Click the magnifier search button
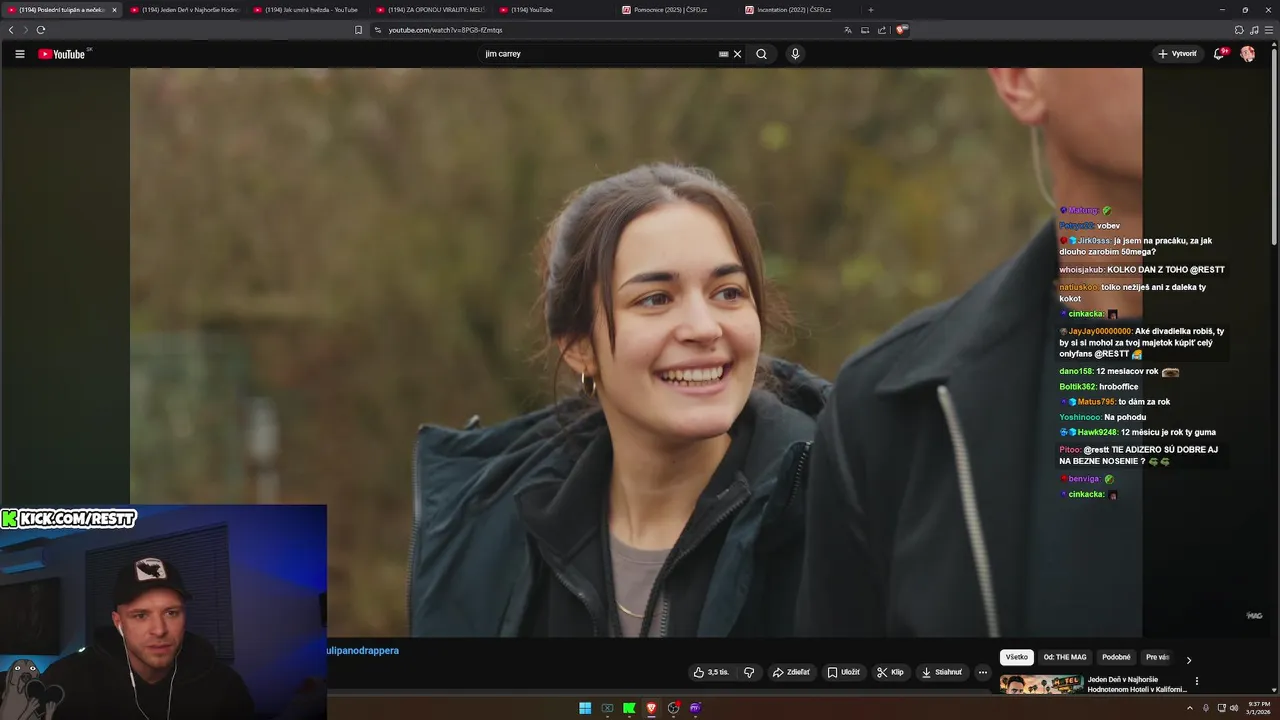The width and height of the screenshot is (1280, 720). [x=761, y=54]
